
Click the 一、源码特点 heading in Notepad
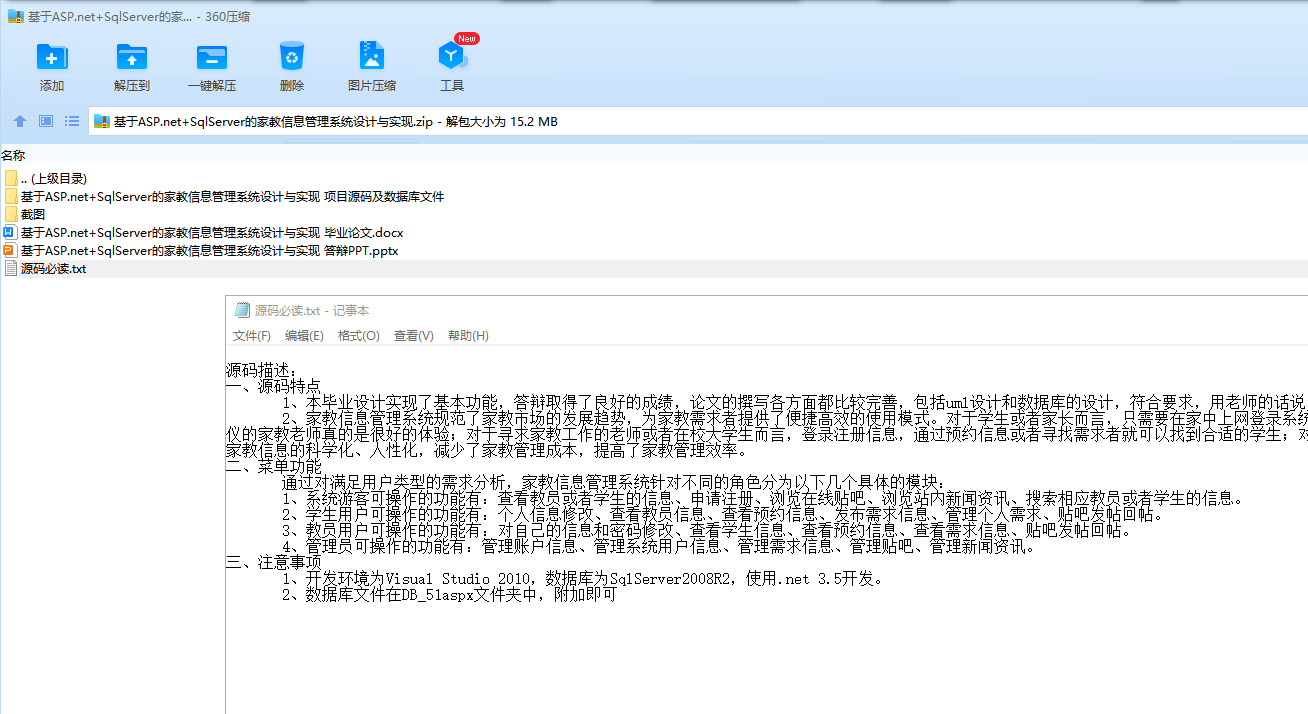274,386
